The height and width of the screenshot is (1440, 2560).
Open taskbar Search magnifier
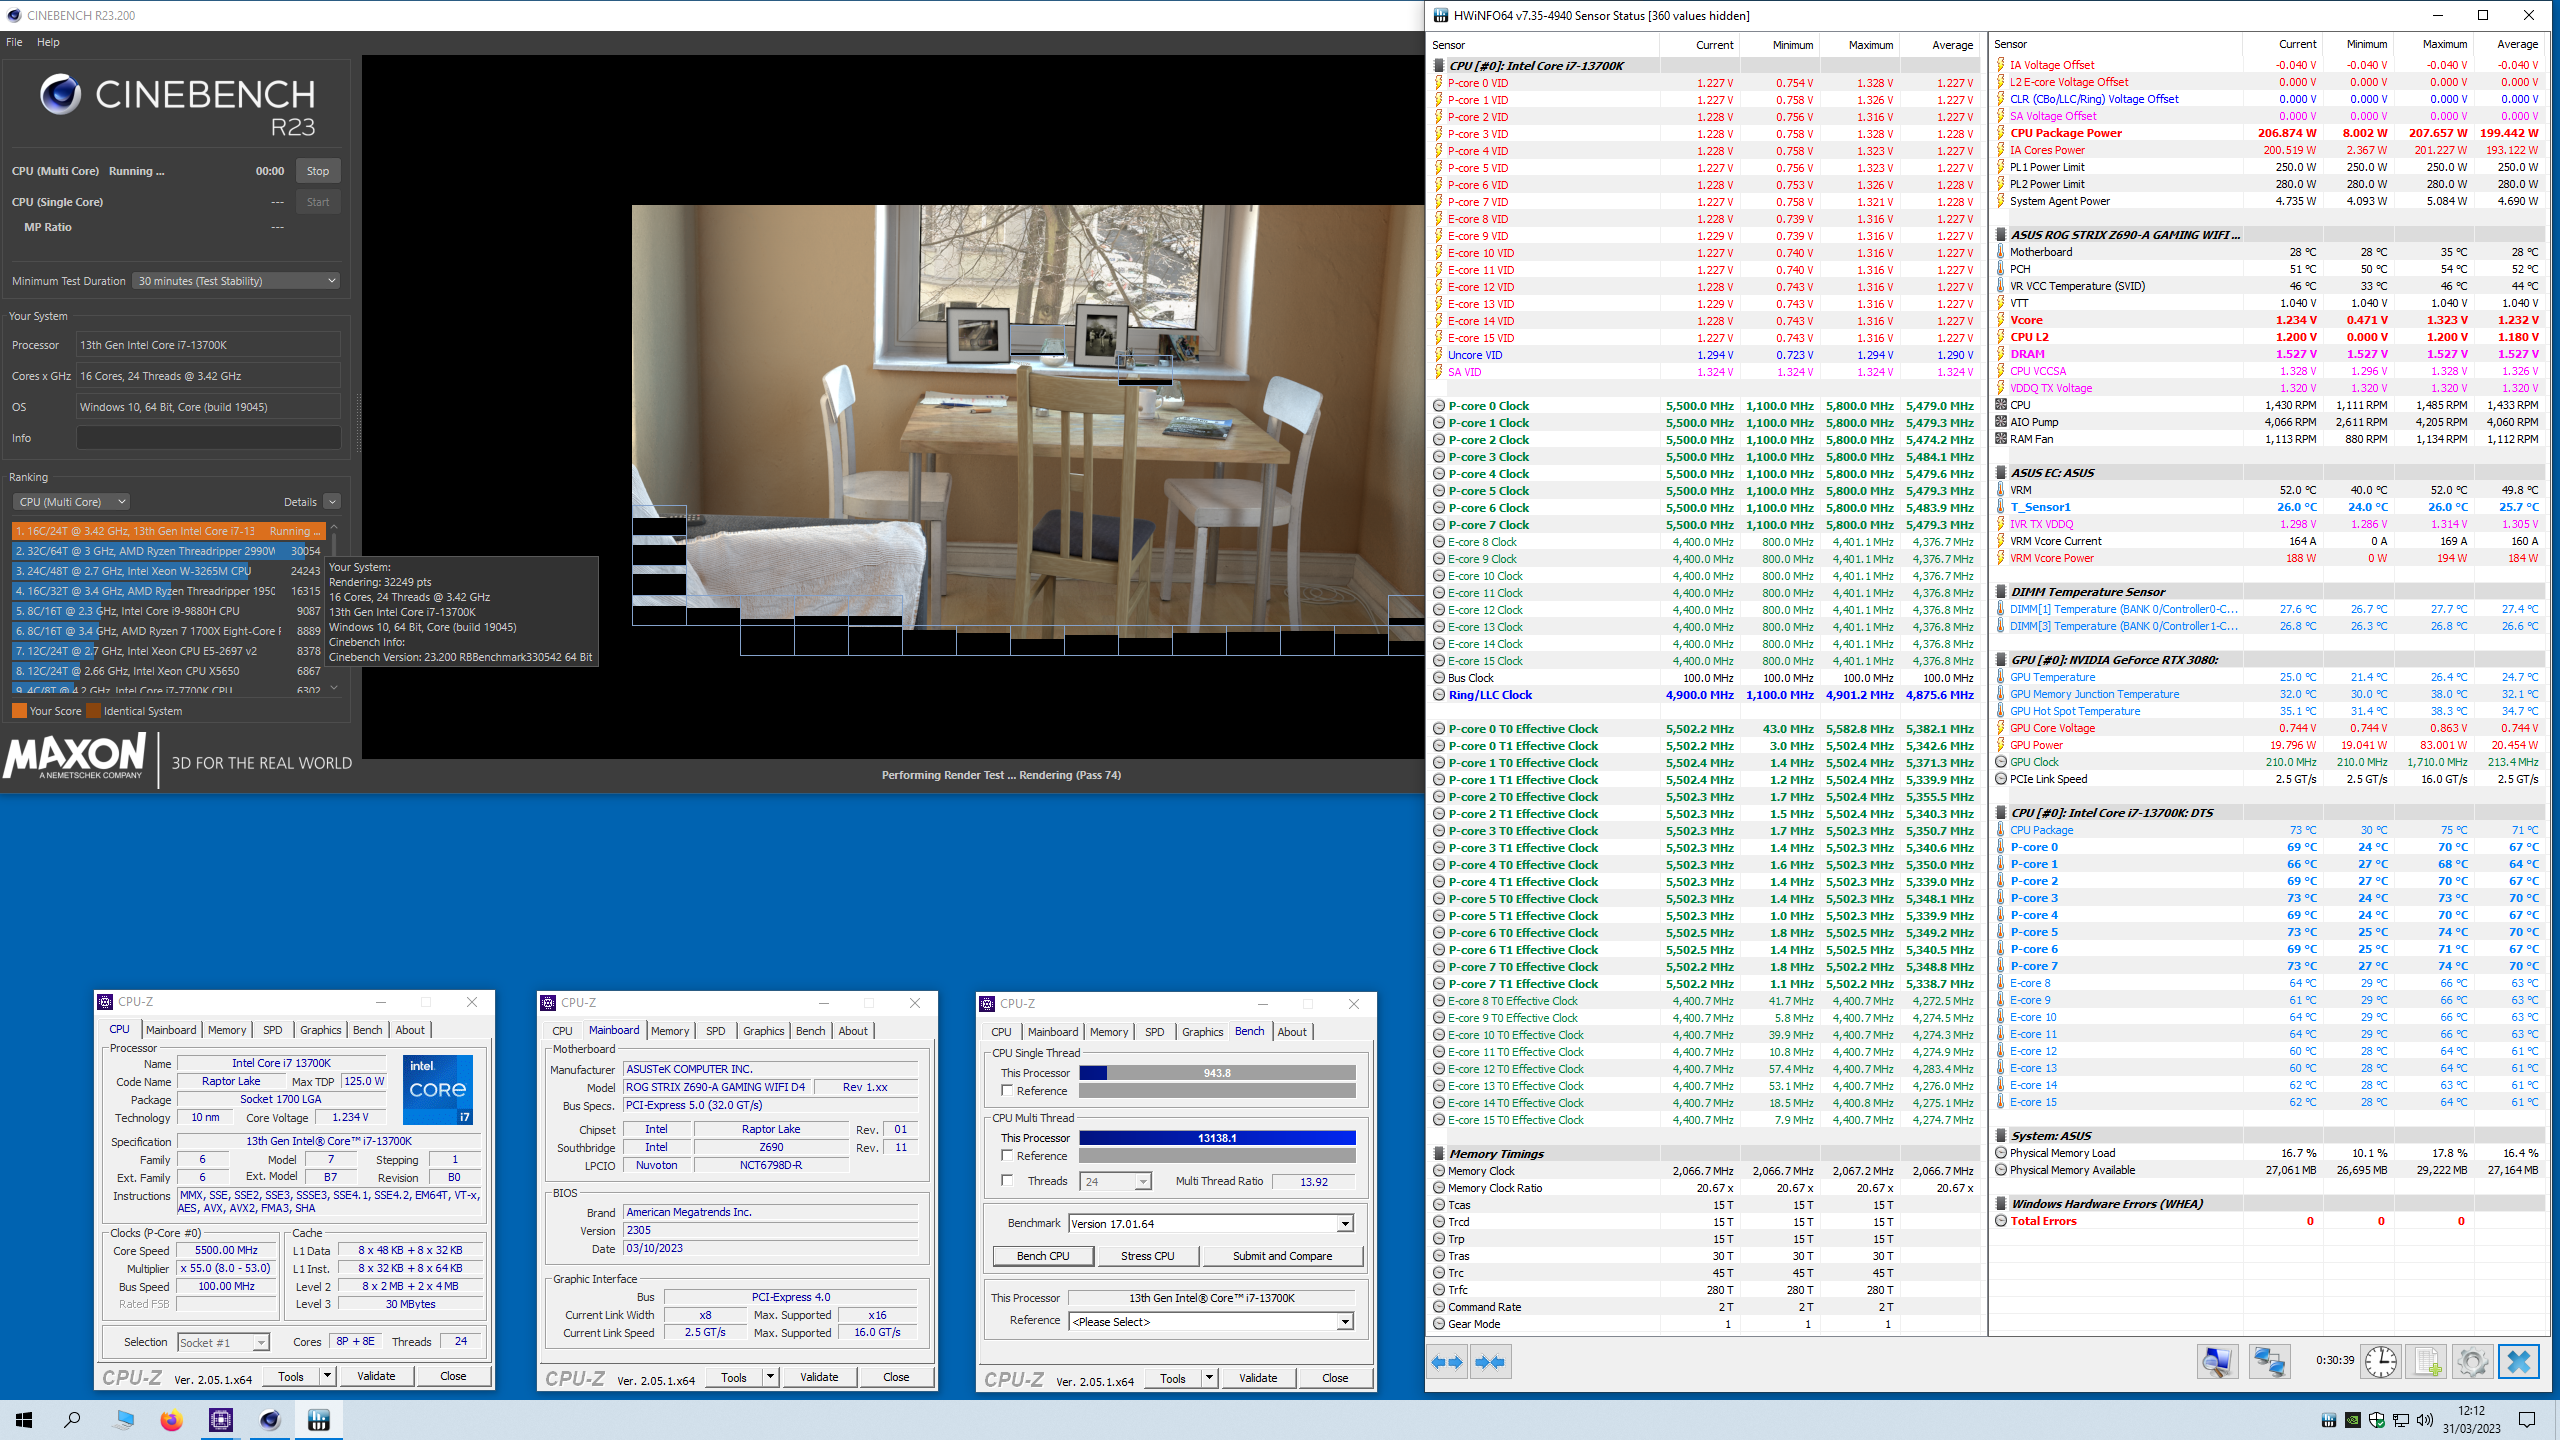tap(72, 1420)
